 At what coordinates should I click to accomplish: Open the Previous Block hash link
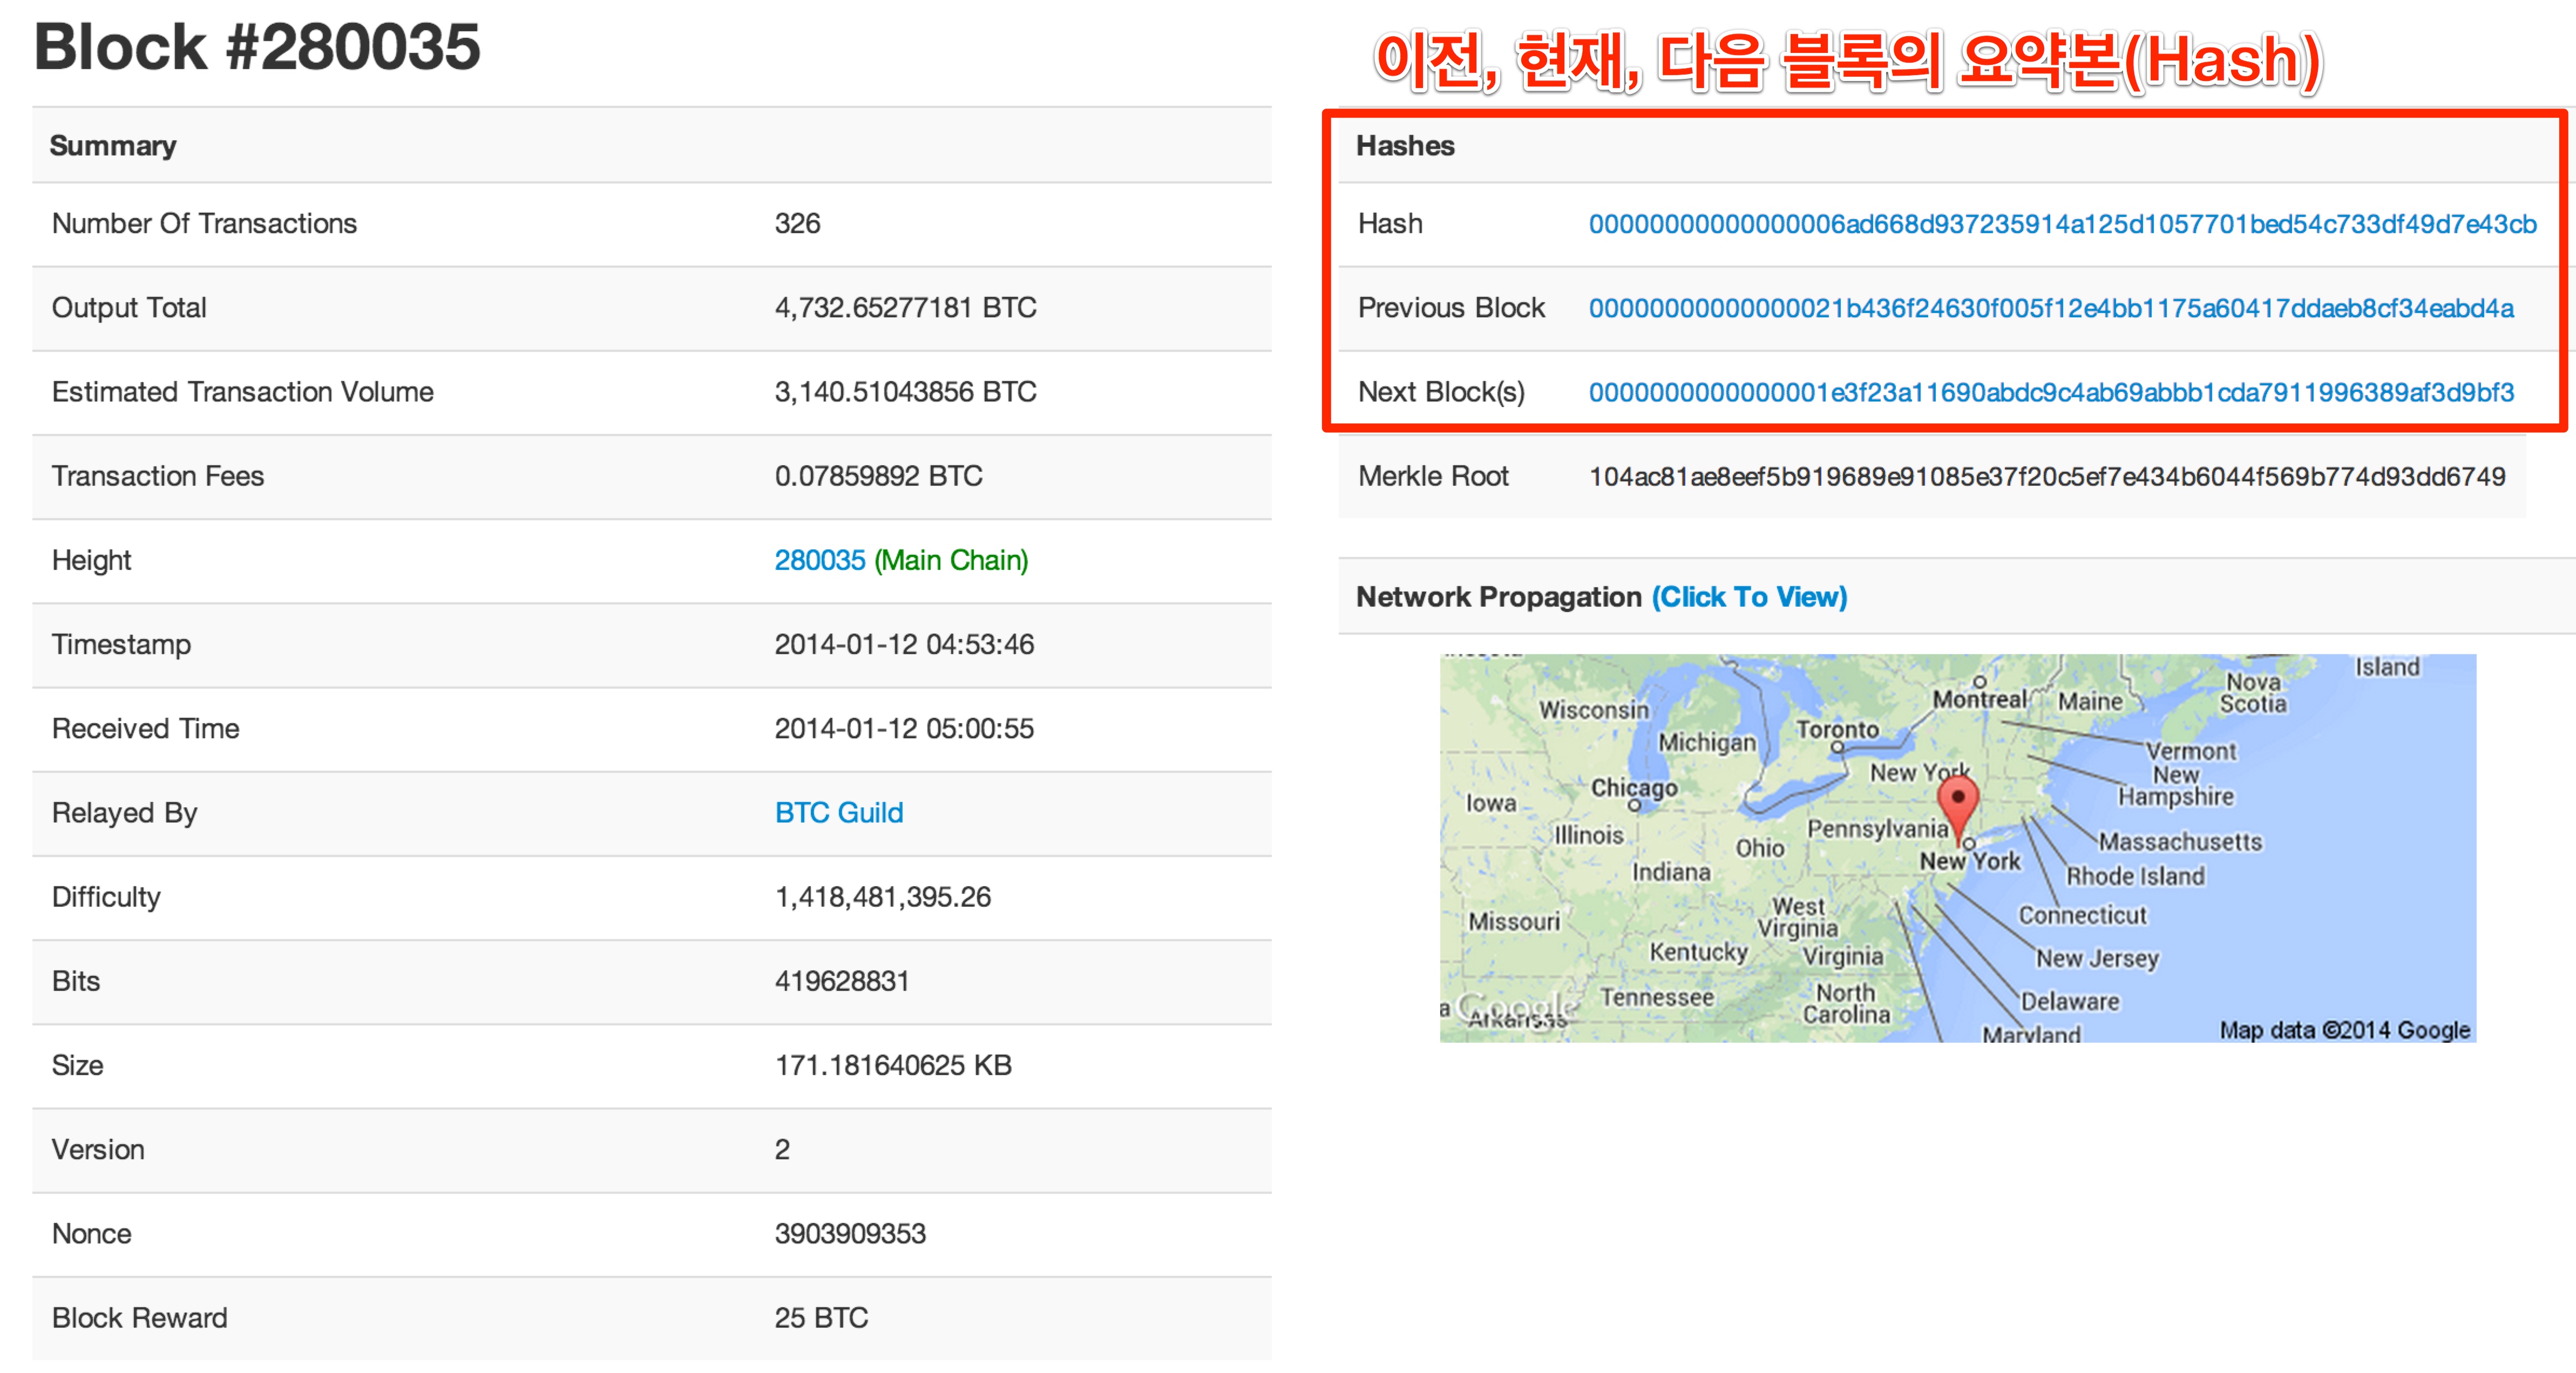pos(2050,308)
